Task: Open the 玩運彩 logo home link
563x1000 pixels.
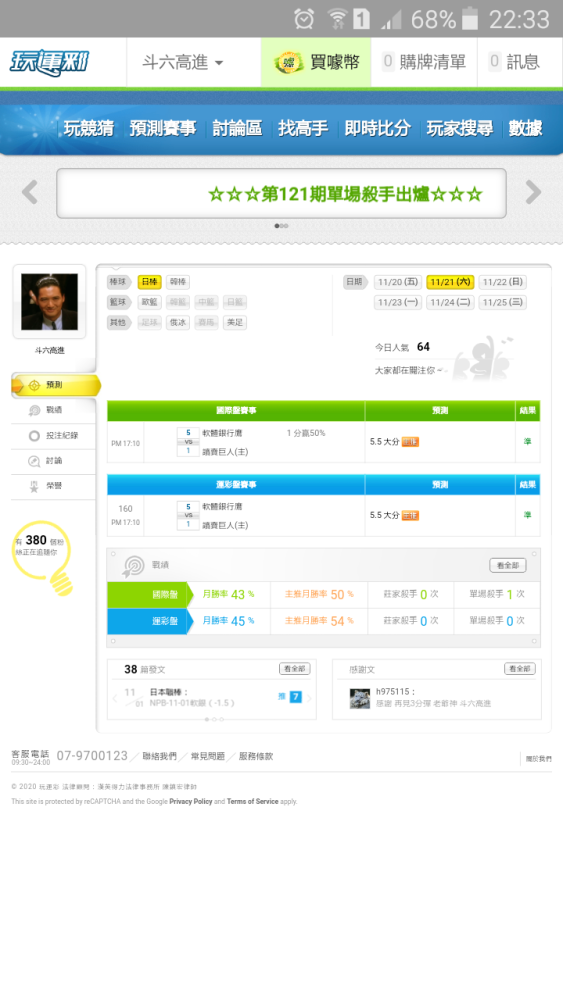Action: (49, 62)
